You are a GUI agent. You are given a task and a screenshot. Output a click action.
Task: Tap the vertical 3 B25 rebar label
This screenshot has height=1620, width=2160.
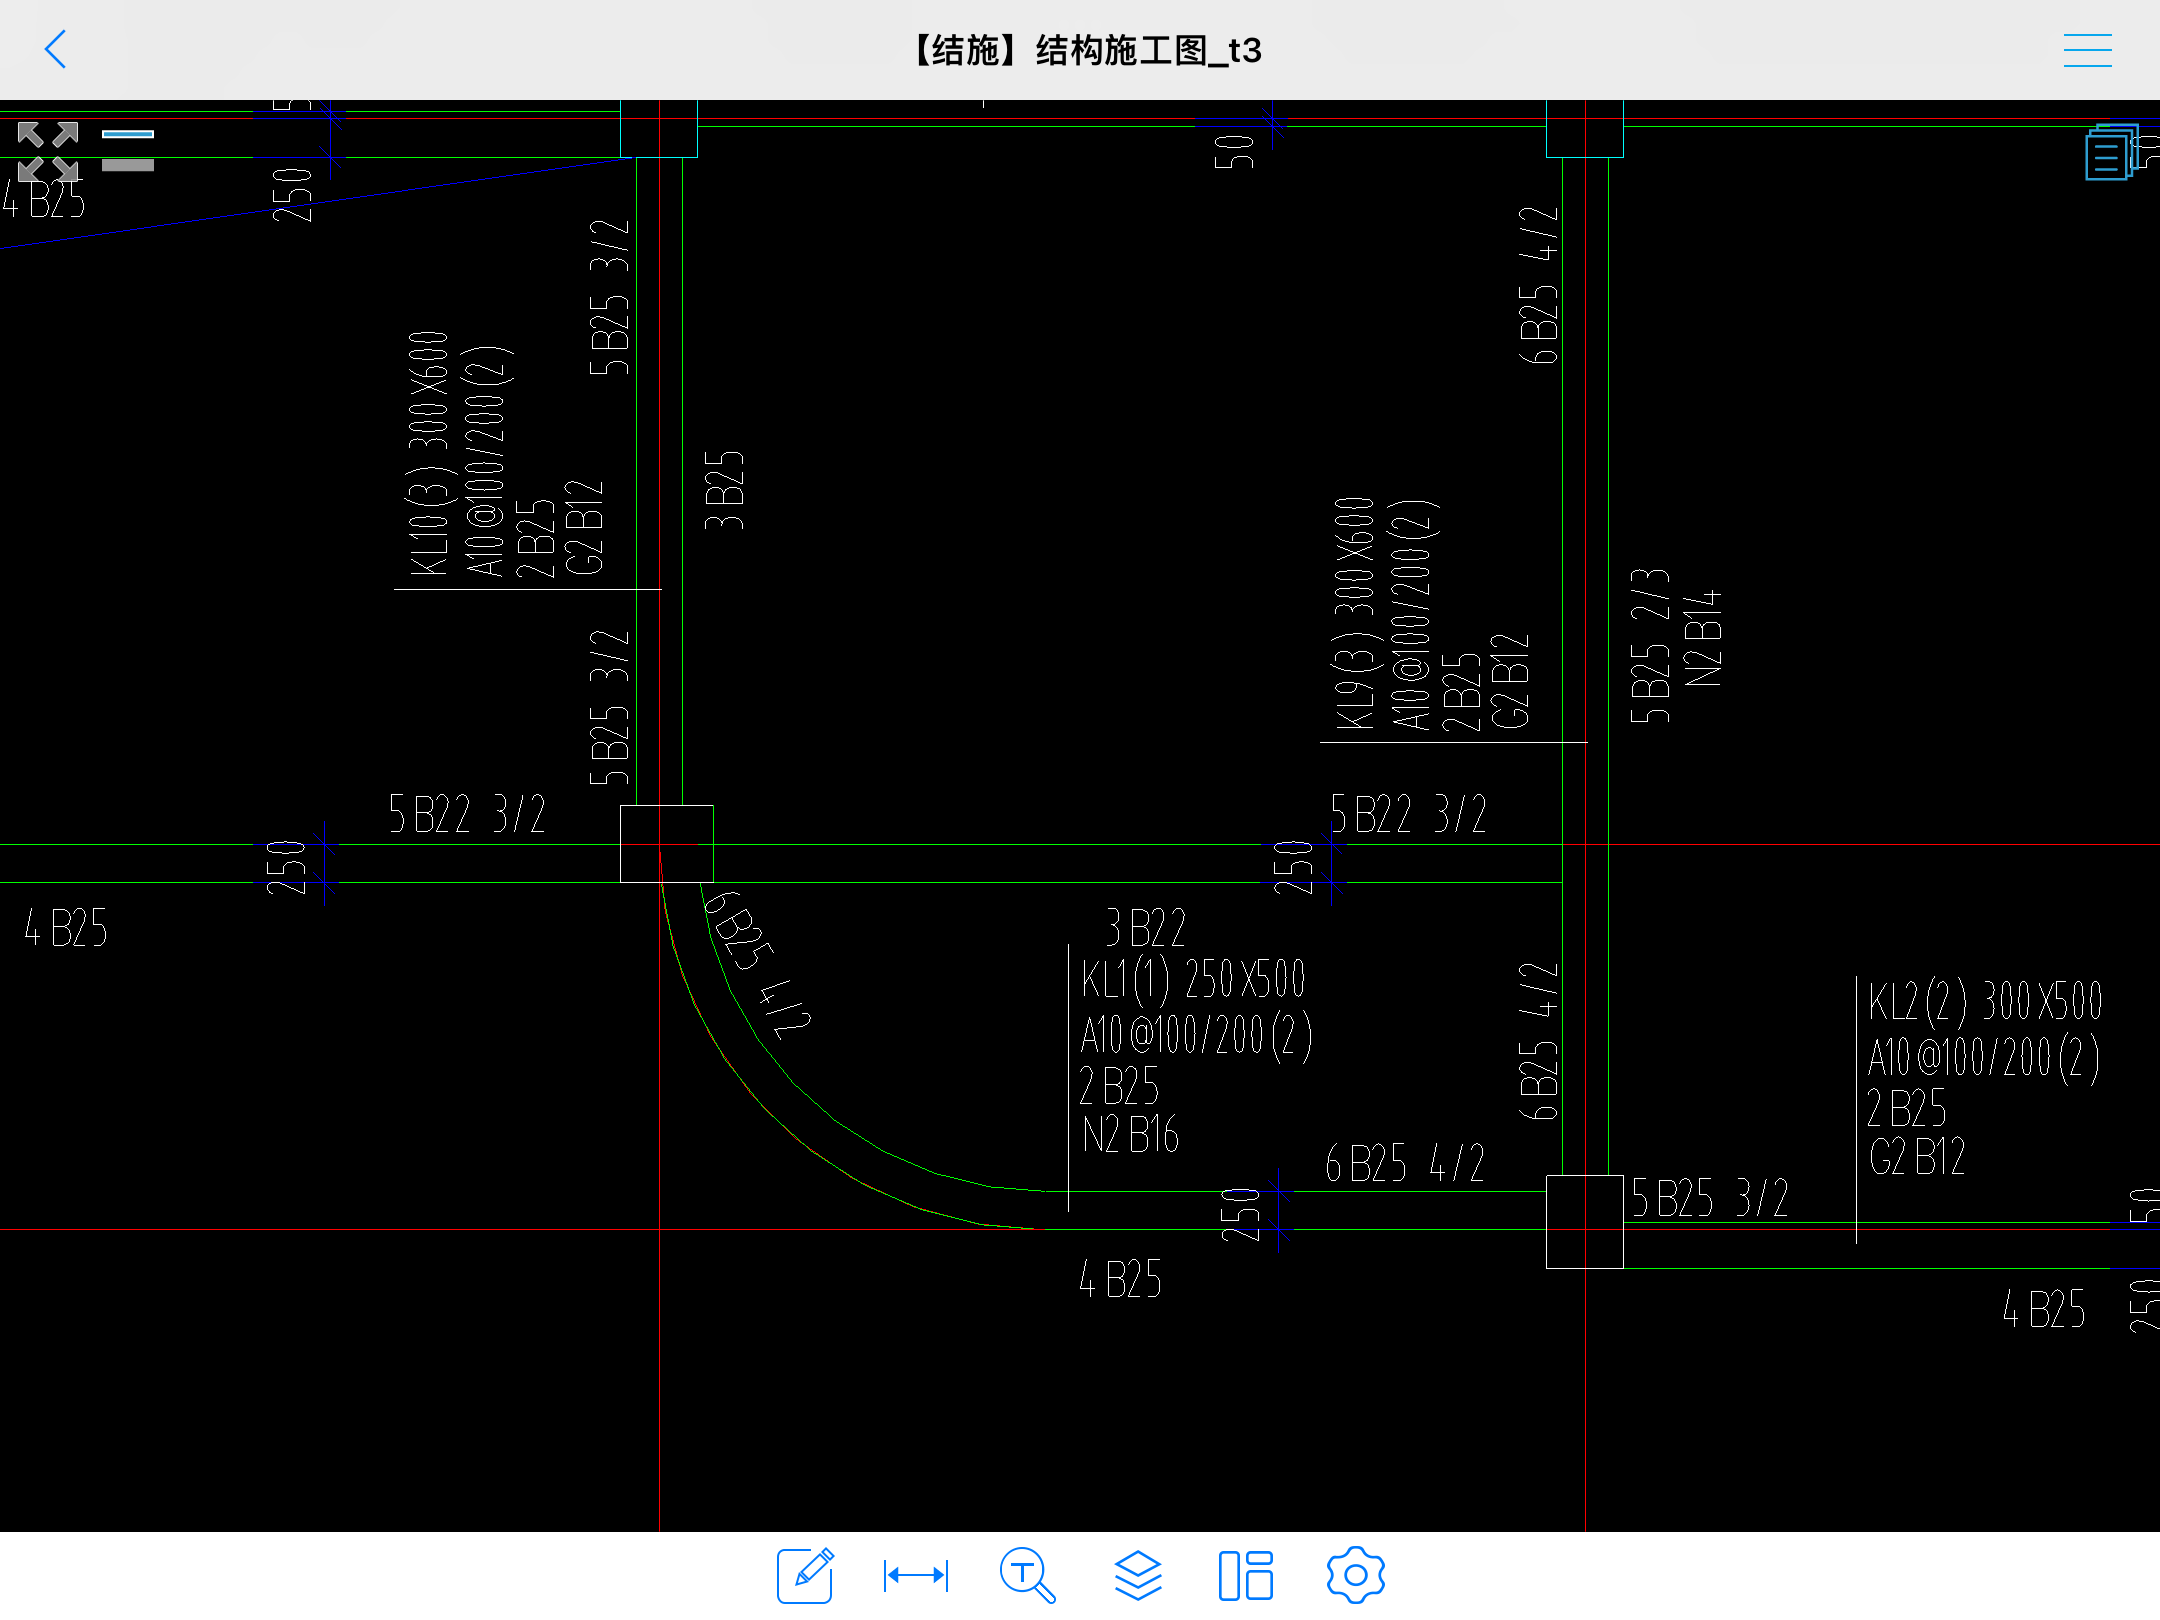pos(724,490)
